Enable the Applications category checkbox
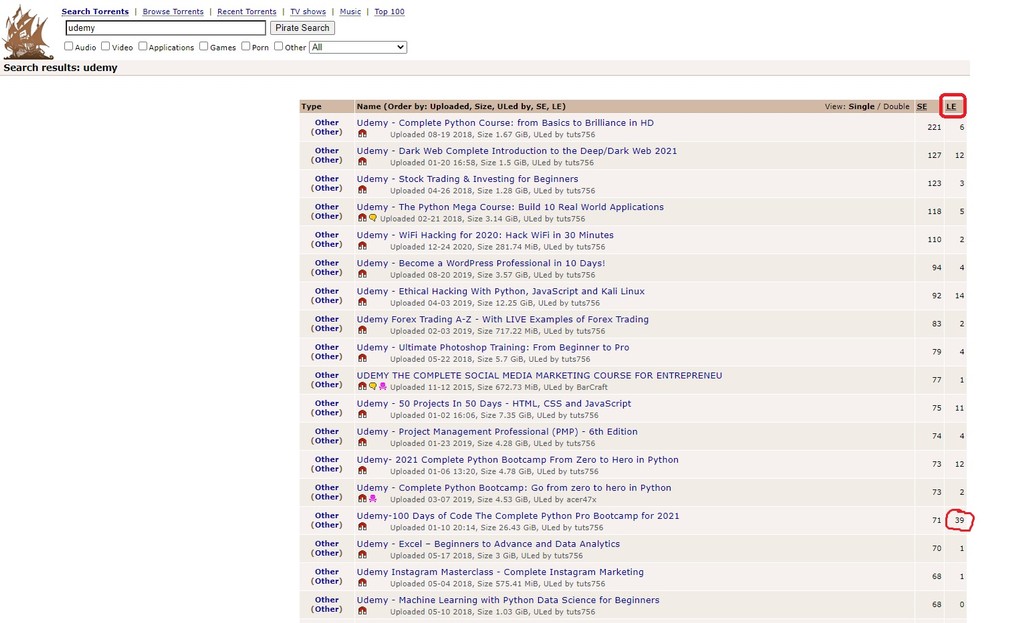Viewport: 1024px width, 623px height. [142, 46]
